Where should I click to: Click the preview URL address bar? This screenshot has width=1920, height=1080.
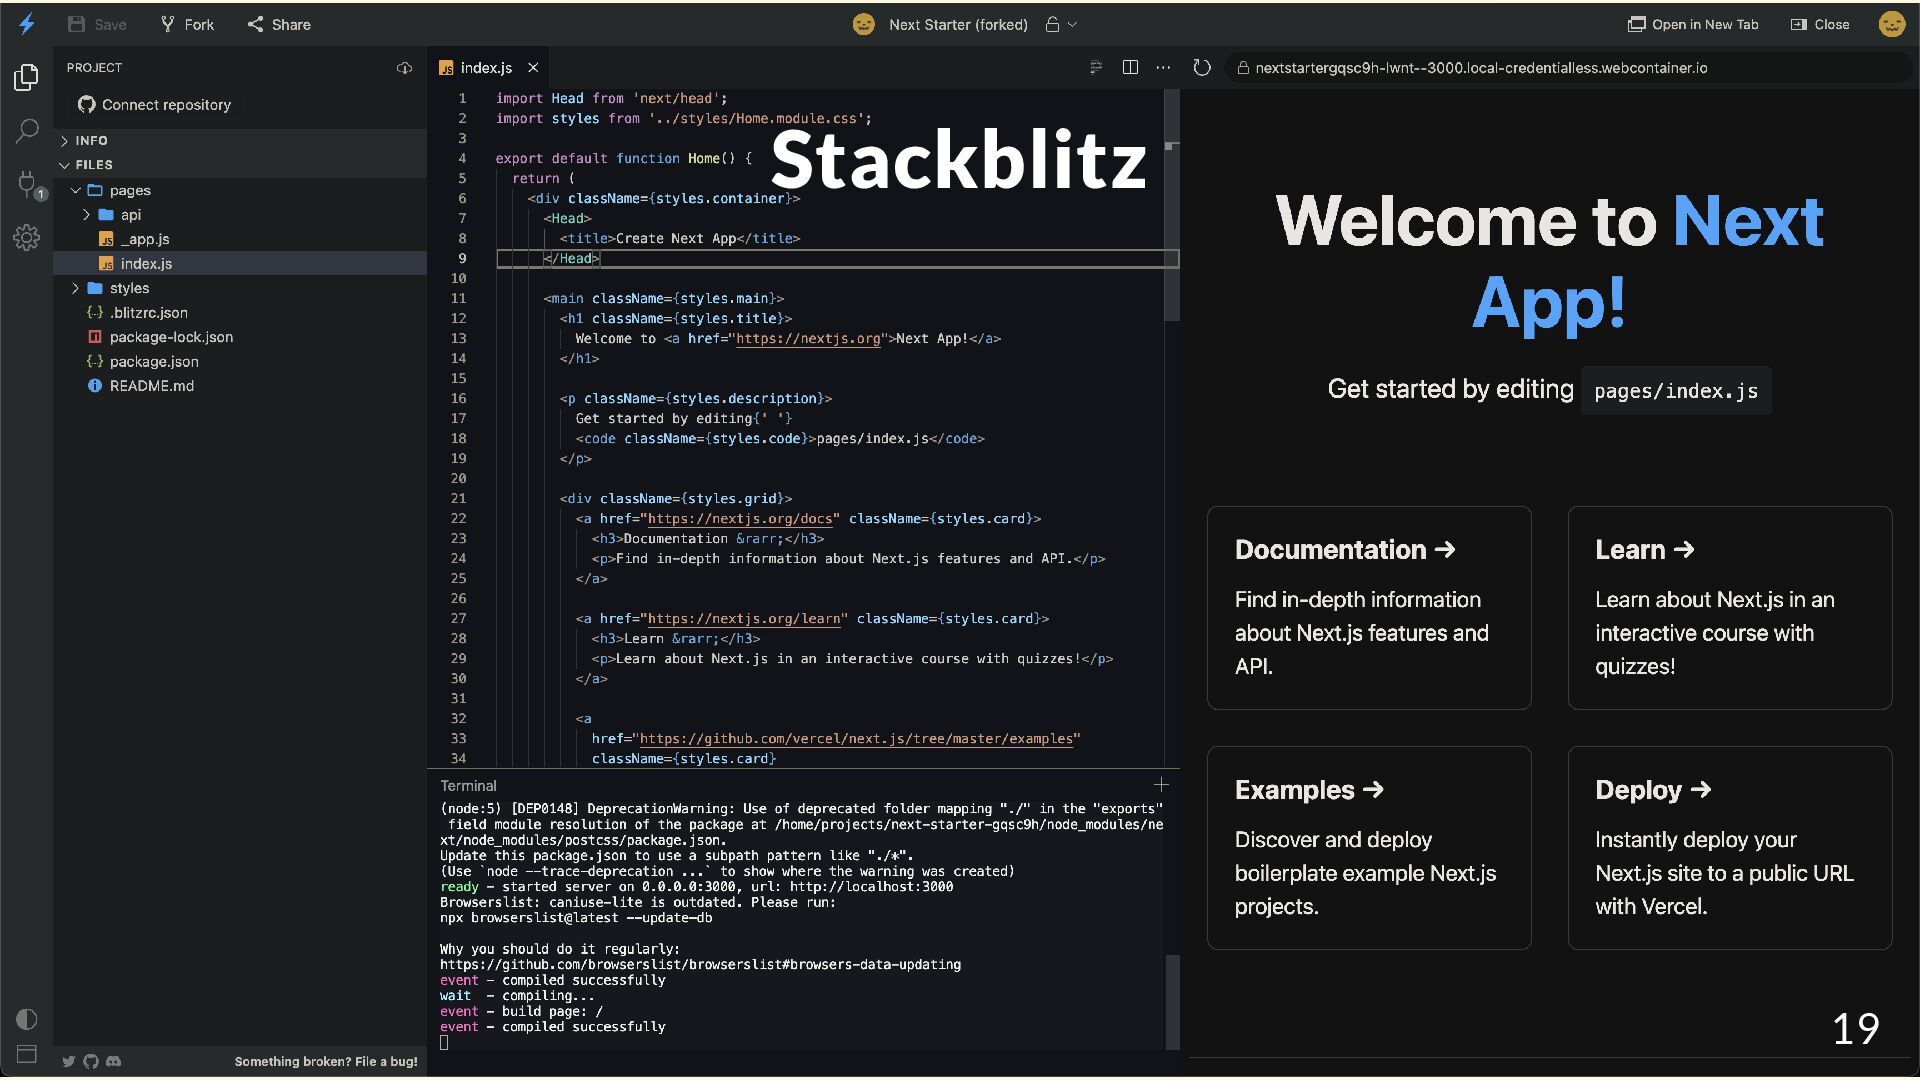click(1480, 68)
